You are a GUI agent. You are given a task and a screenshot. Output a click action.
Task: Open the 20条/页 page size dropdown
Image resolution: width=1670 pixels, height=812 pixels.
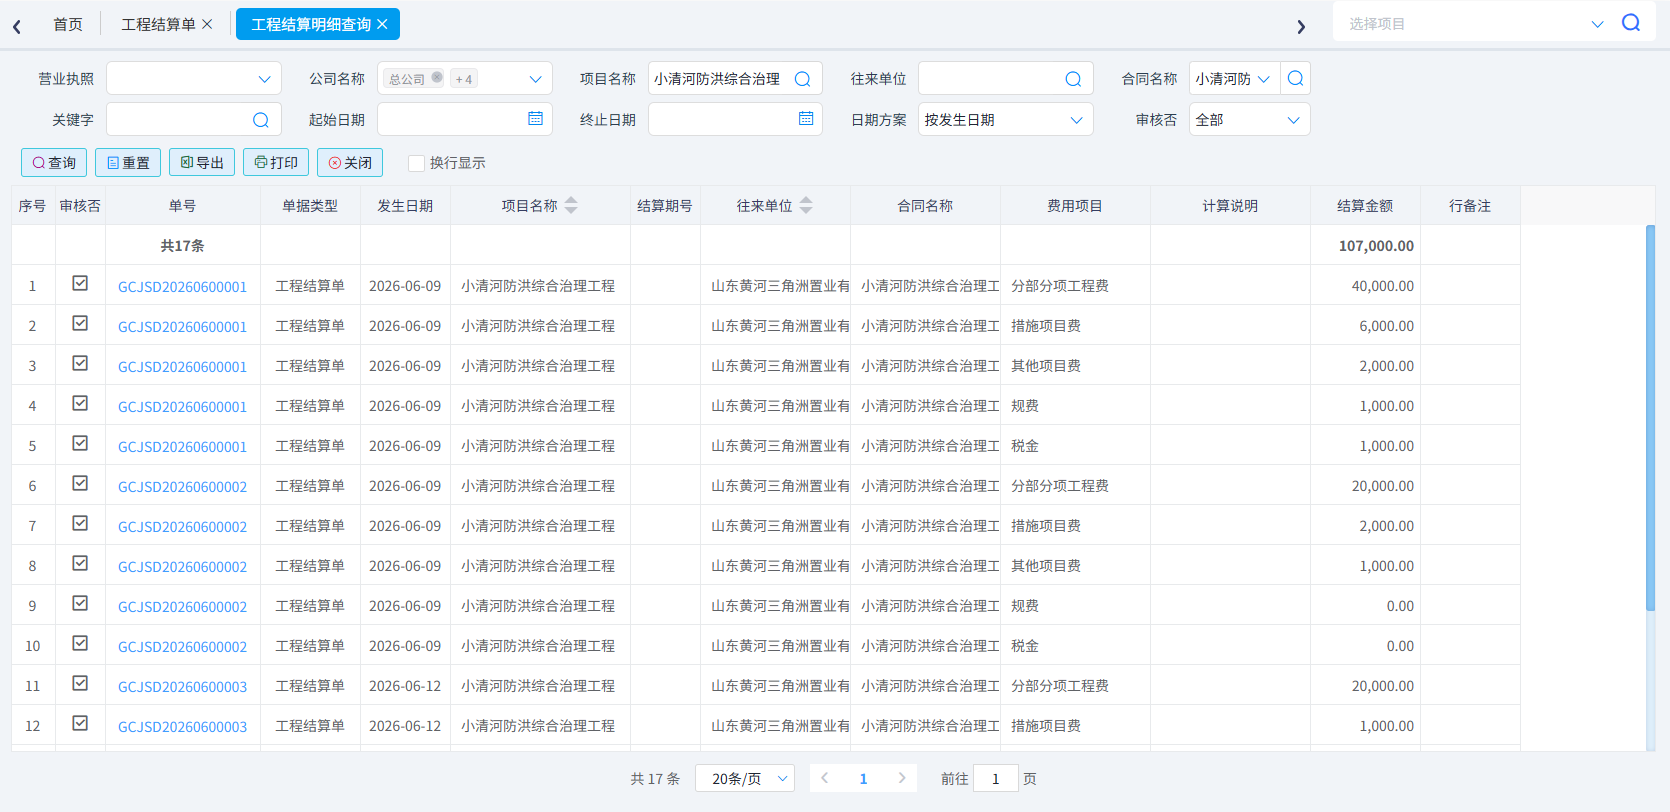tap(747, 778)
